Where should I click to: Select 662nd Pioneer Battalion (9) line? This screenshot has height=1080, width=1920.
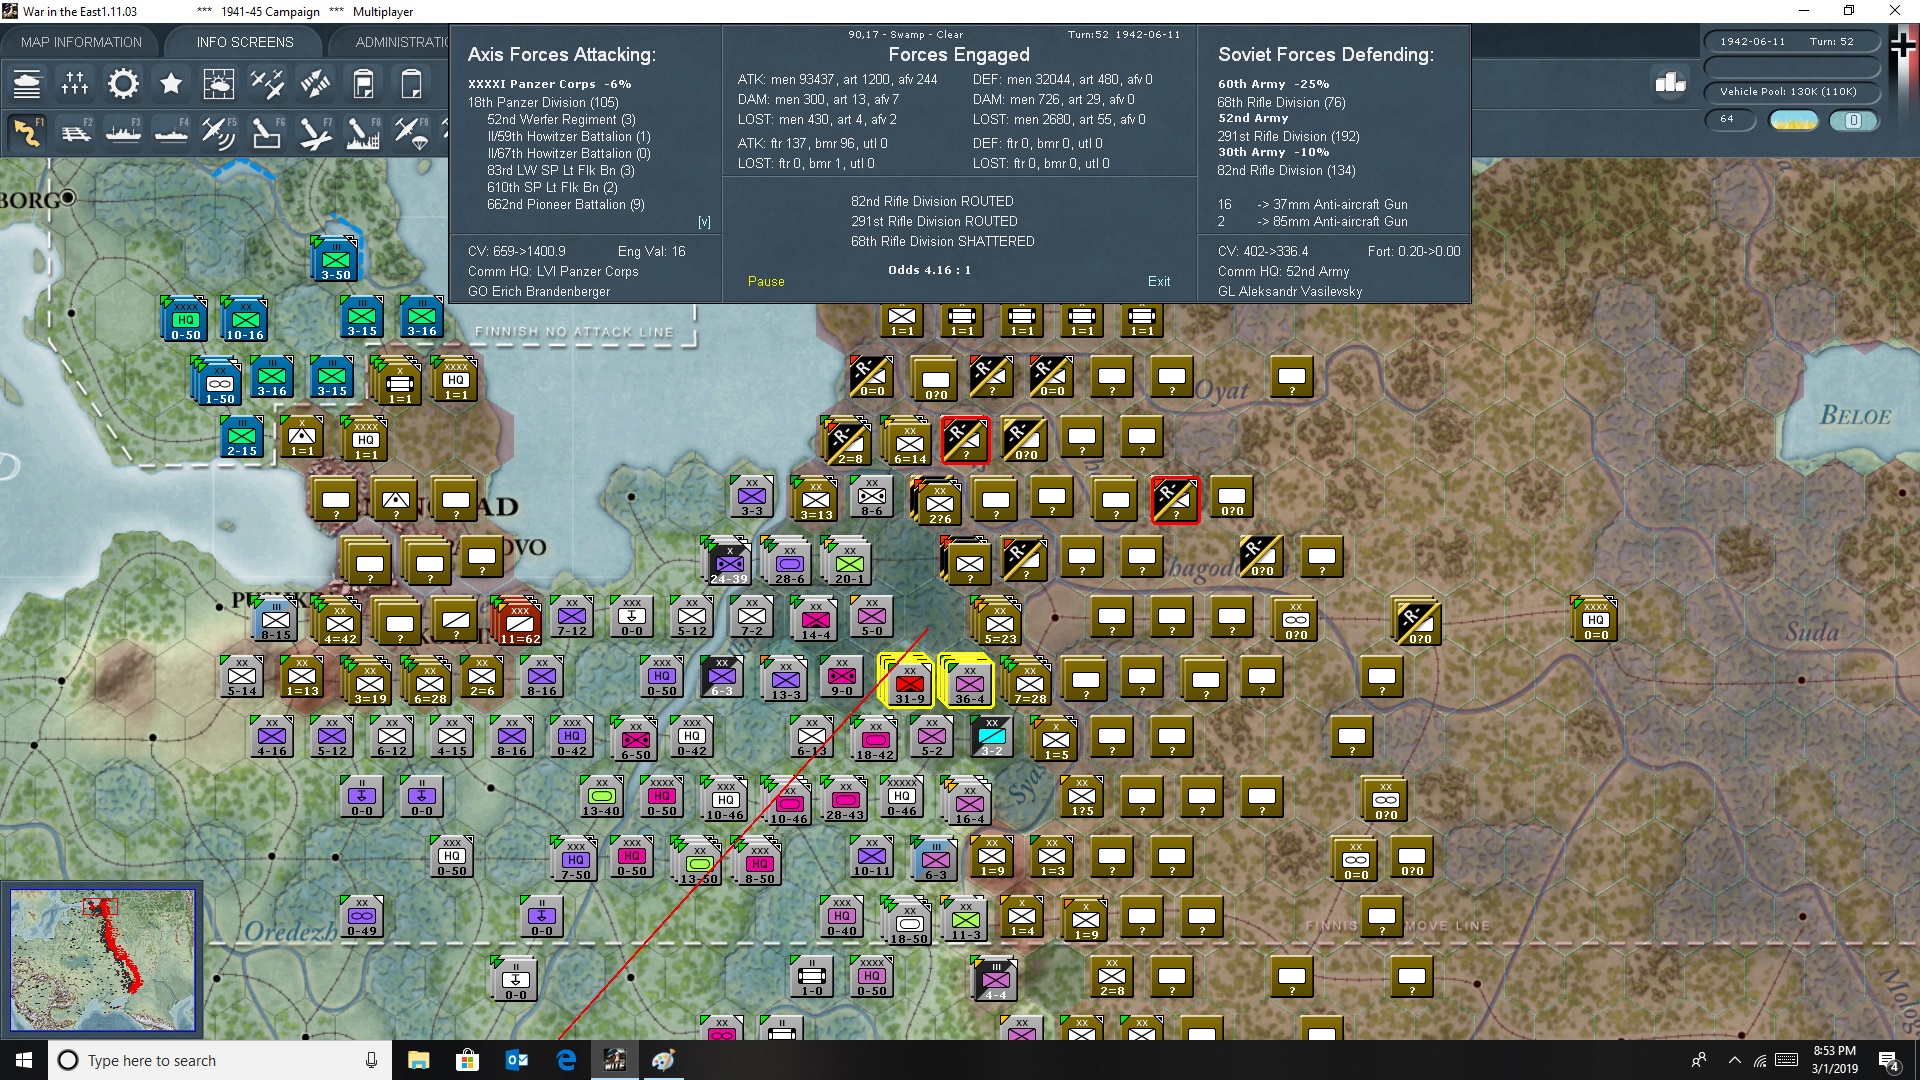point(566,204)
